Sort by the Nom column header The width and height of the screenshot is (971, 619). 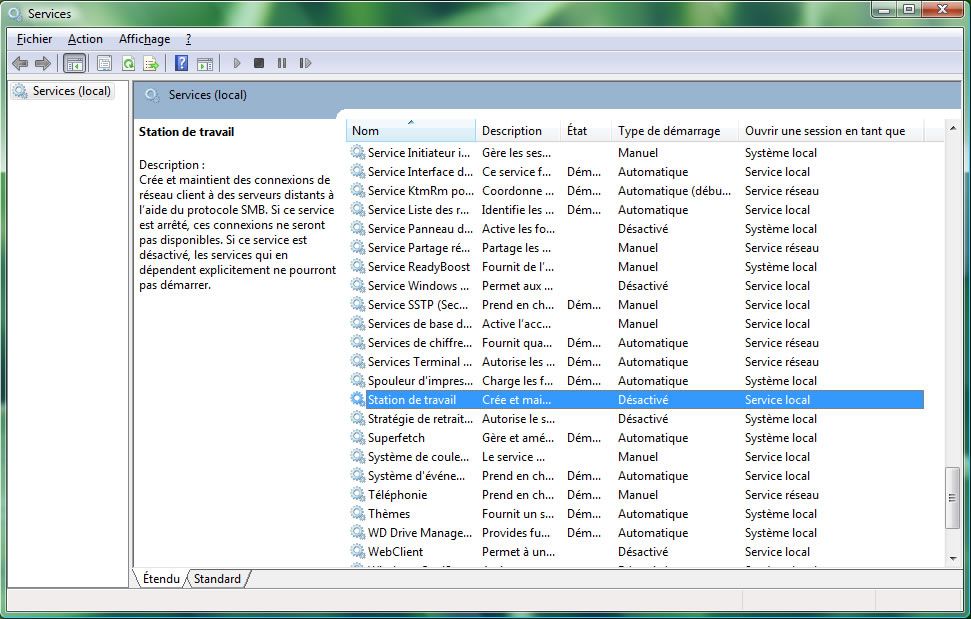point(411,131)
